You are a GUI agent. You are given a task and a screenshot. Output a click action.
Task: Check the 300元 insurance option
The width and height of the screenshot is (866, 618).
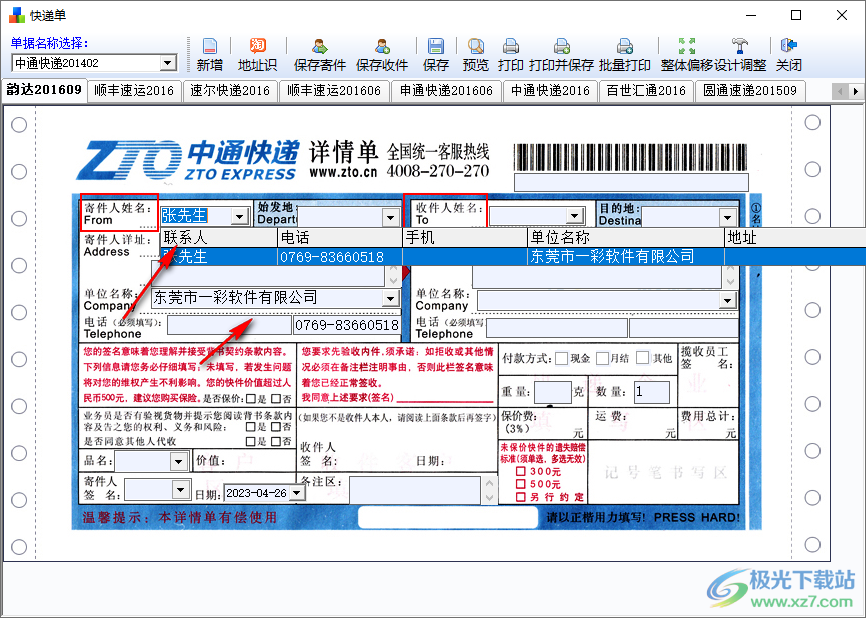521,471
